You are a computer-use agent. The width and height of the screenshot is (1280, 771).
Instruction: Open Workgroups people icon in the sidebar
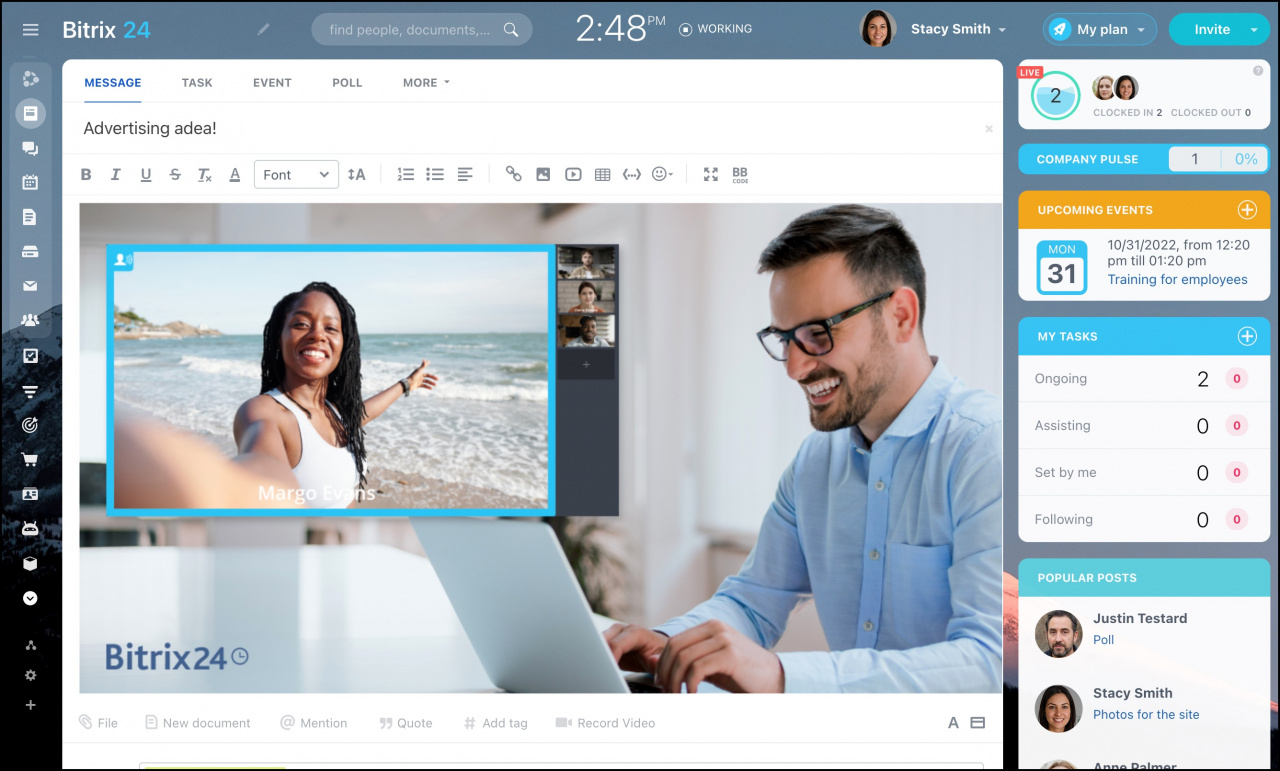(x=30, y=321)
